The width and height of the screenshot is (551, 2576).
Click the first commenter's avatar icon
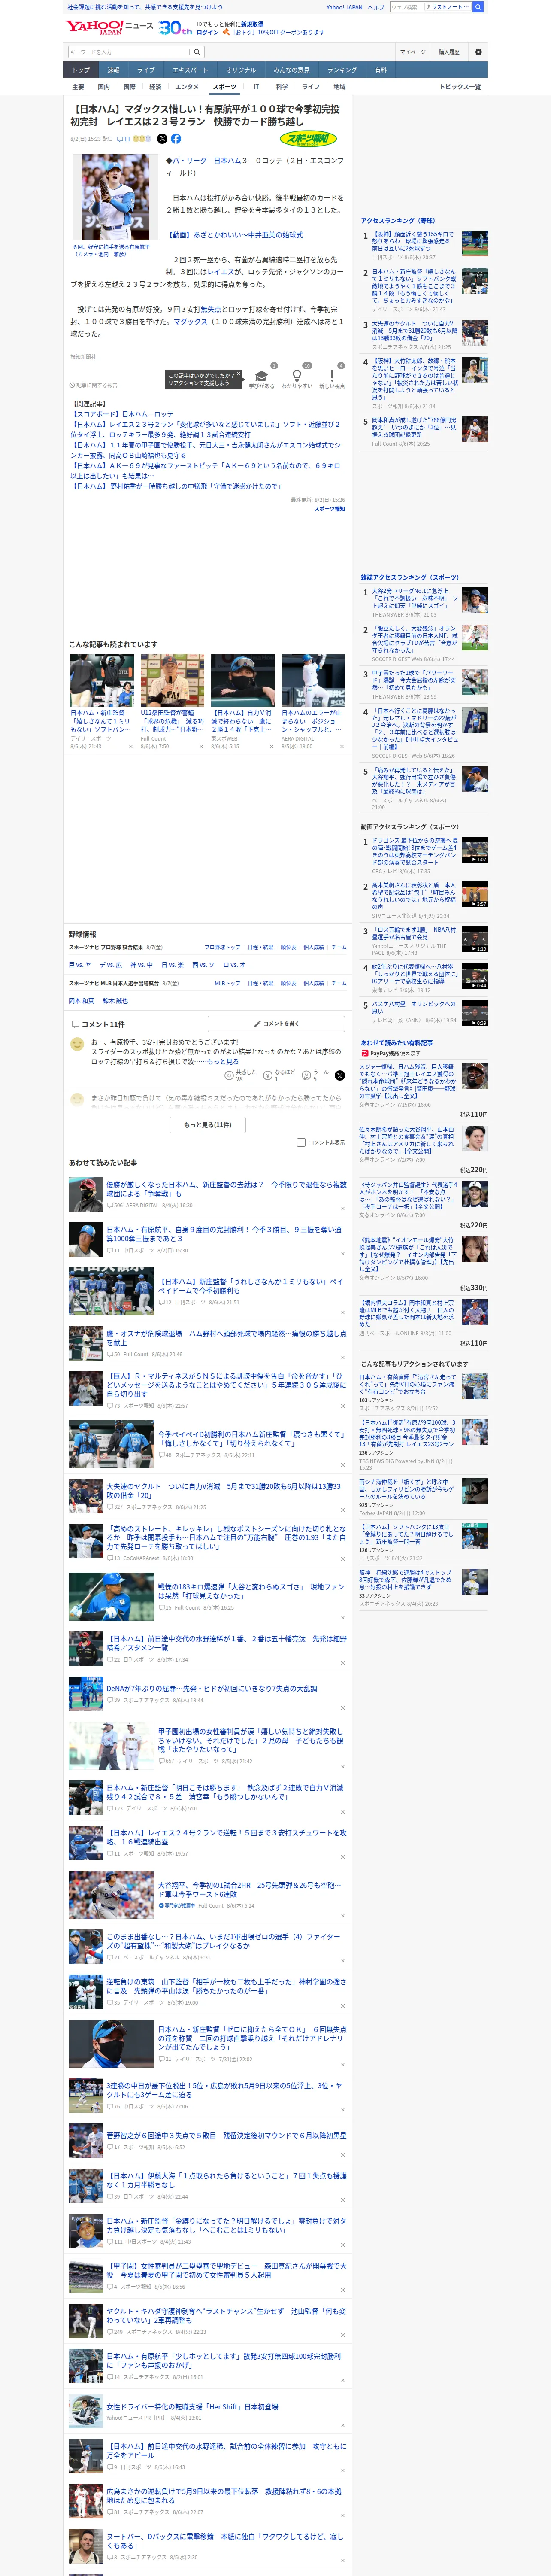click(77, 1044)
